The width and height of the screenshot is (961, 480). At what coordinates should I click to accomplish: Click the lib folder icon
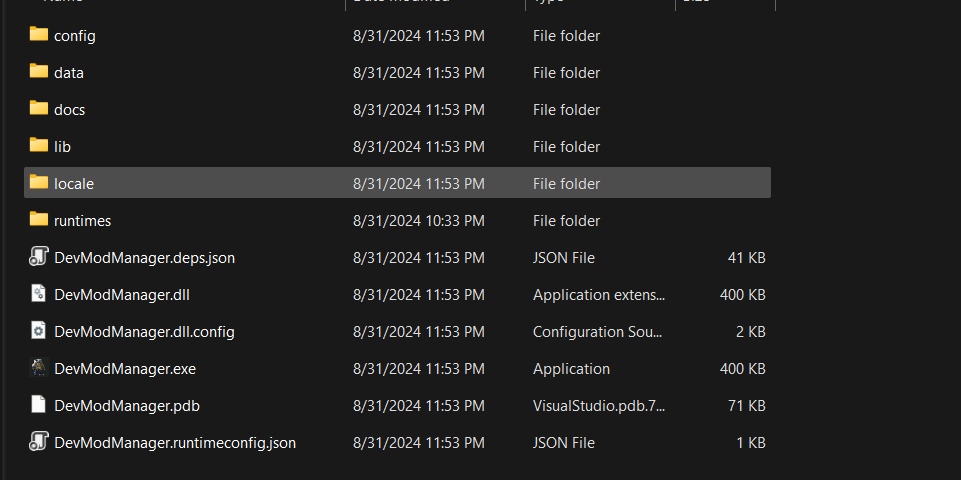pos(39,145)
